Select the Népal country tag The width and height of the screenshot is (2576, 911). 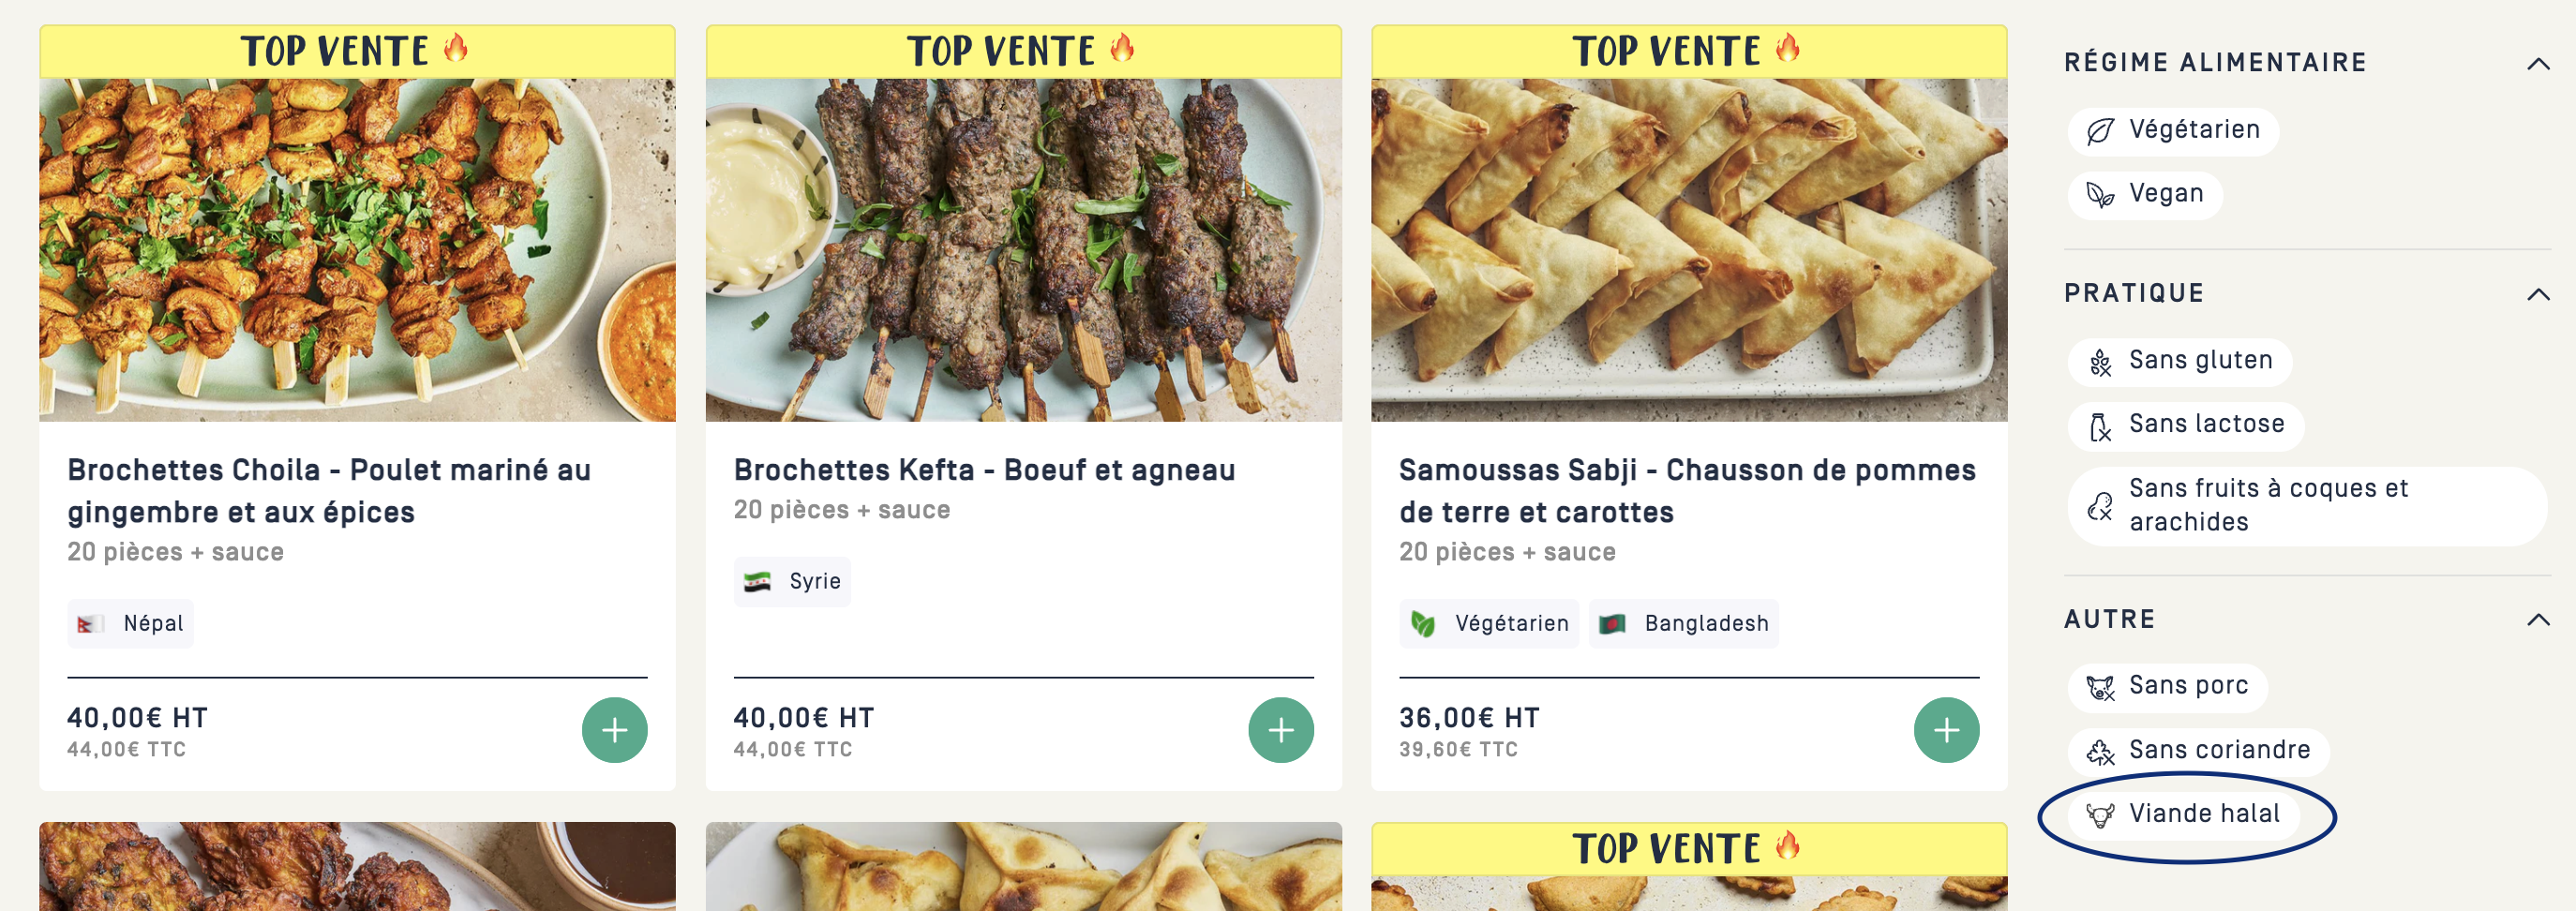[x=131, y=624]
